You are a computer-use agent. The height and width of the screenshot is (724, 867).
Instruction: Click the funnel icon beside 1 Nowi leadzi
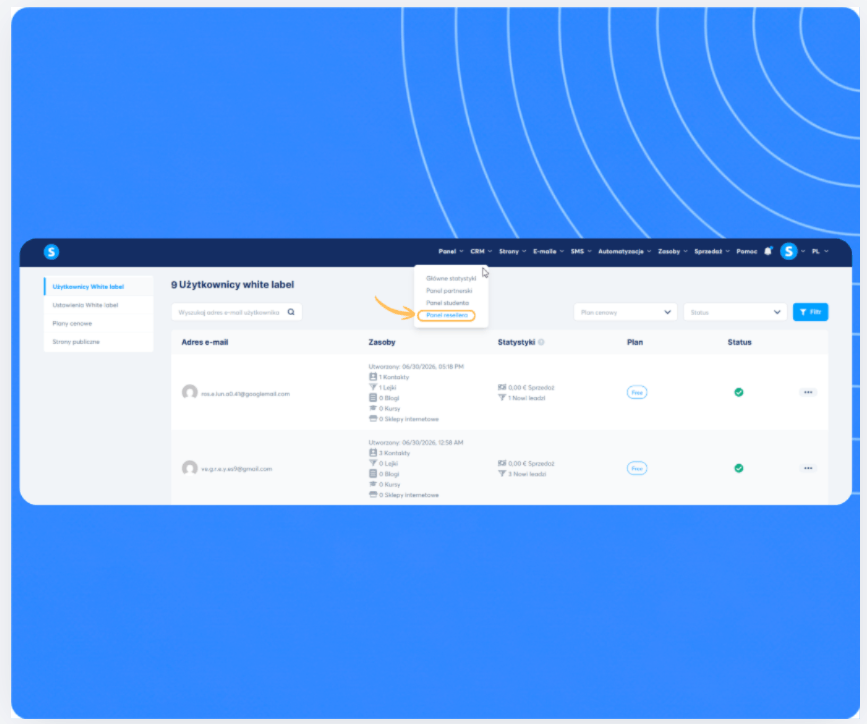(502, 398)
